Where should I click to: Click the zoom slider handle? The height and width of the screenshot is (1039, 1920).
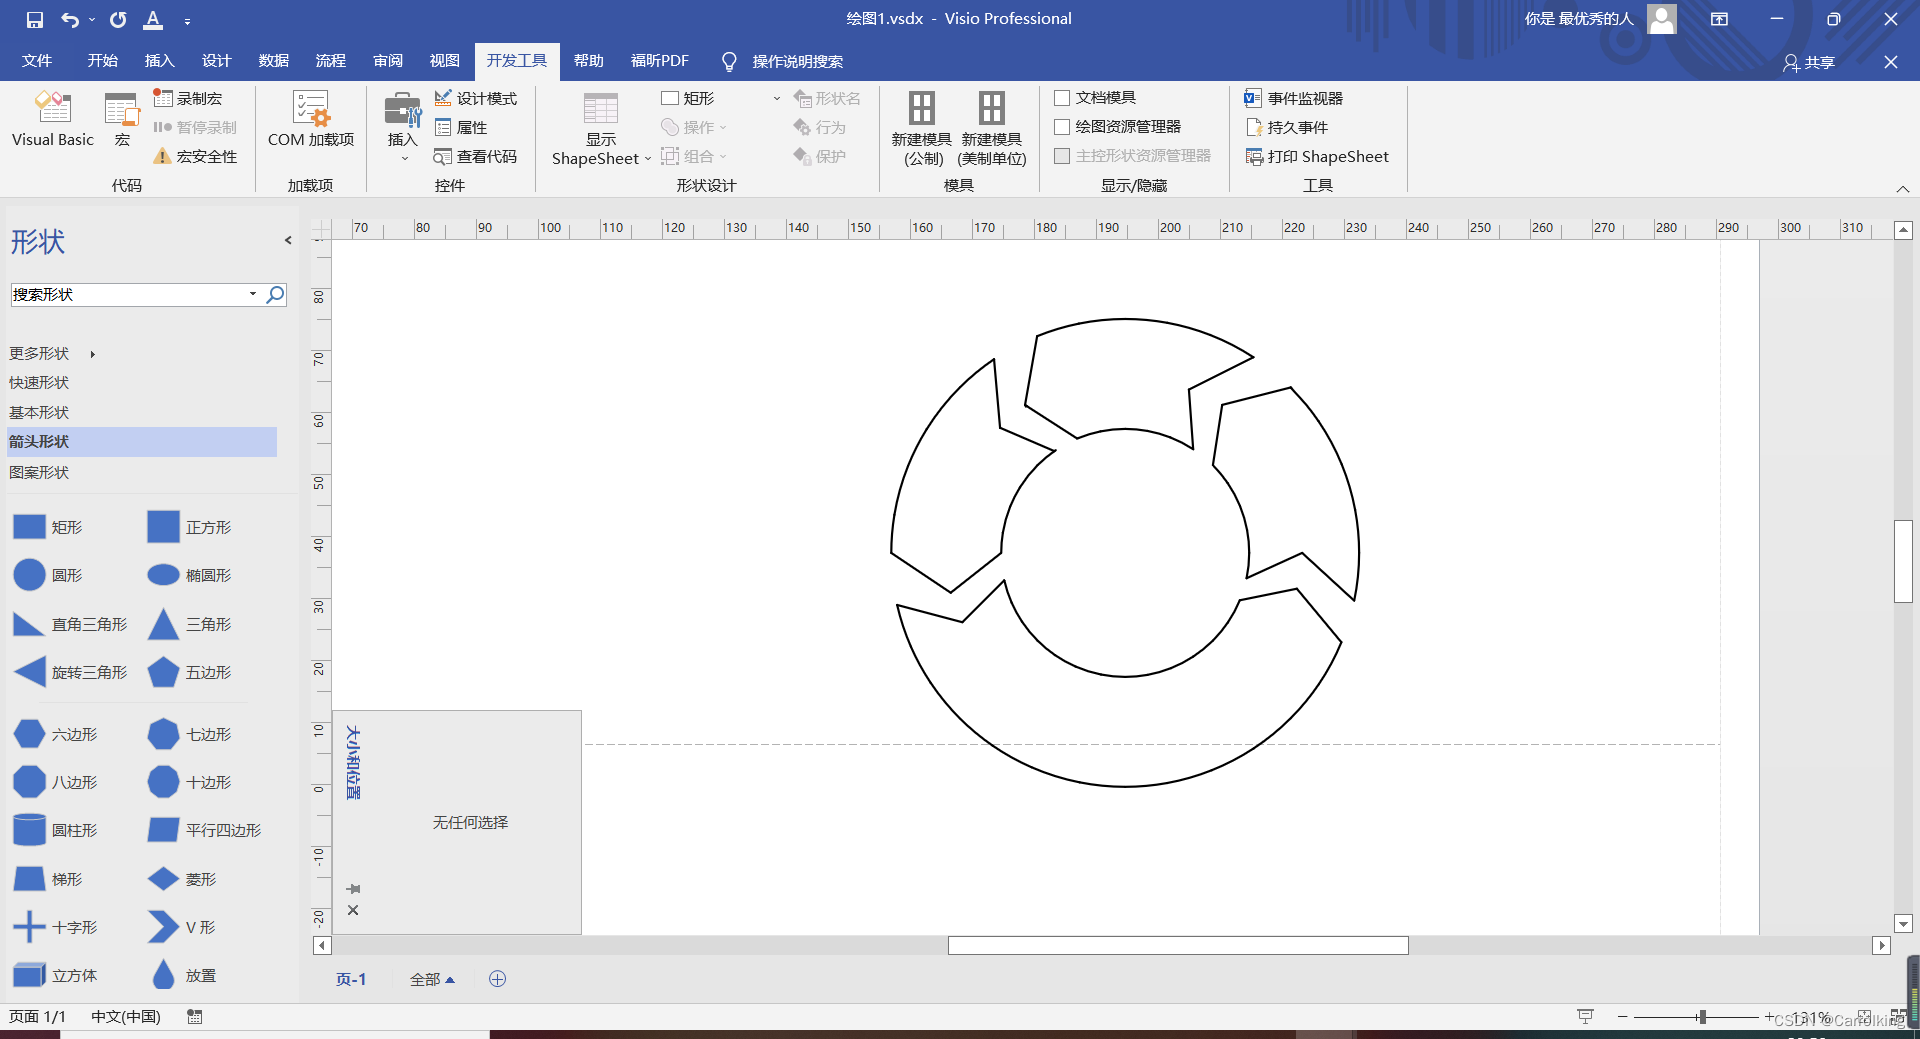point(1701,1017)
